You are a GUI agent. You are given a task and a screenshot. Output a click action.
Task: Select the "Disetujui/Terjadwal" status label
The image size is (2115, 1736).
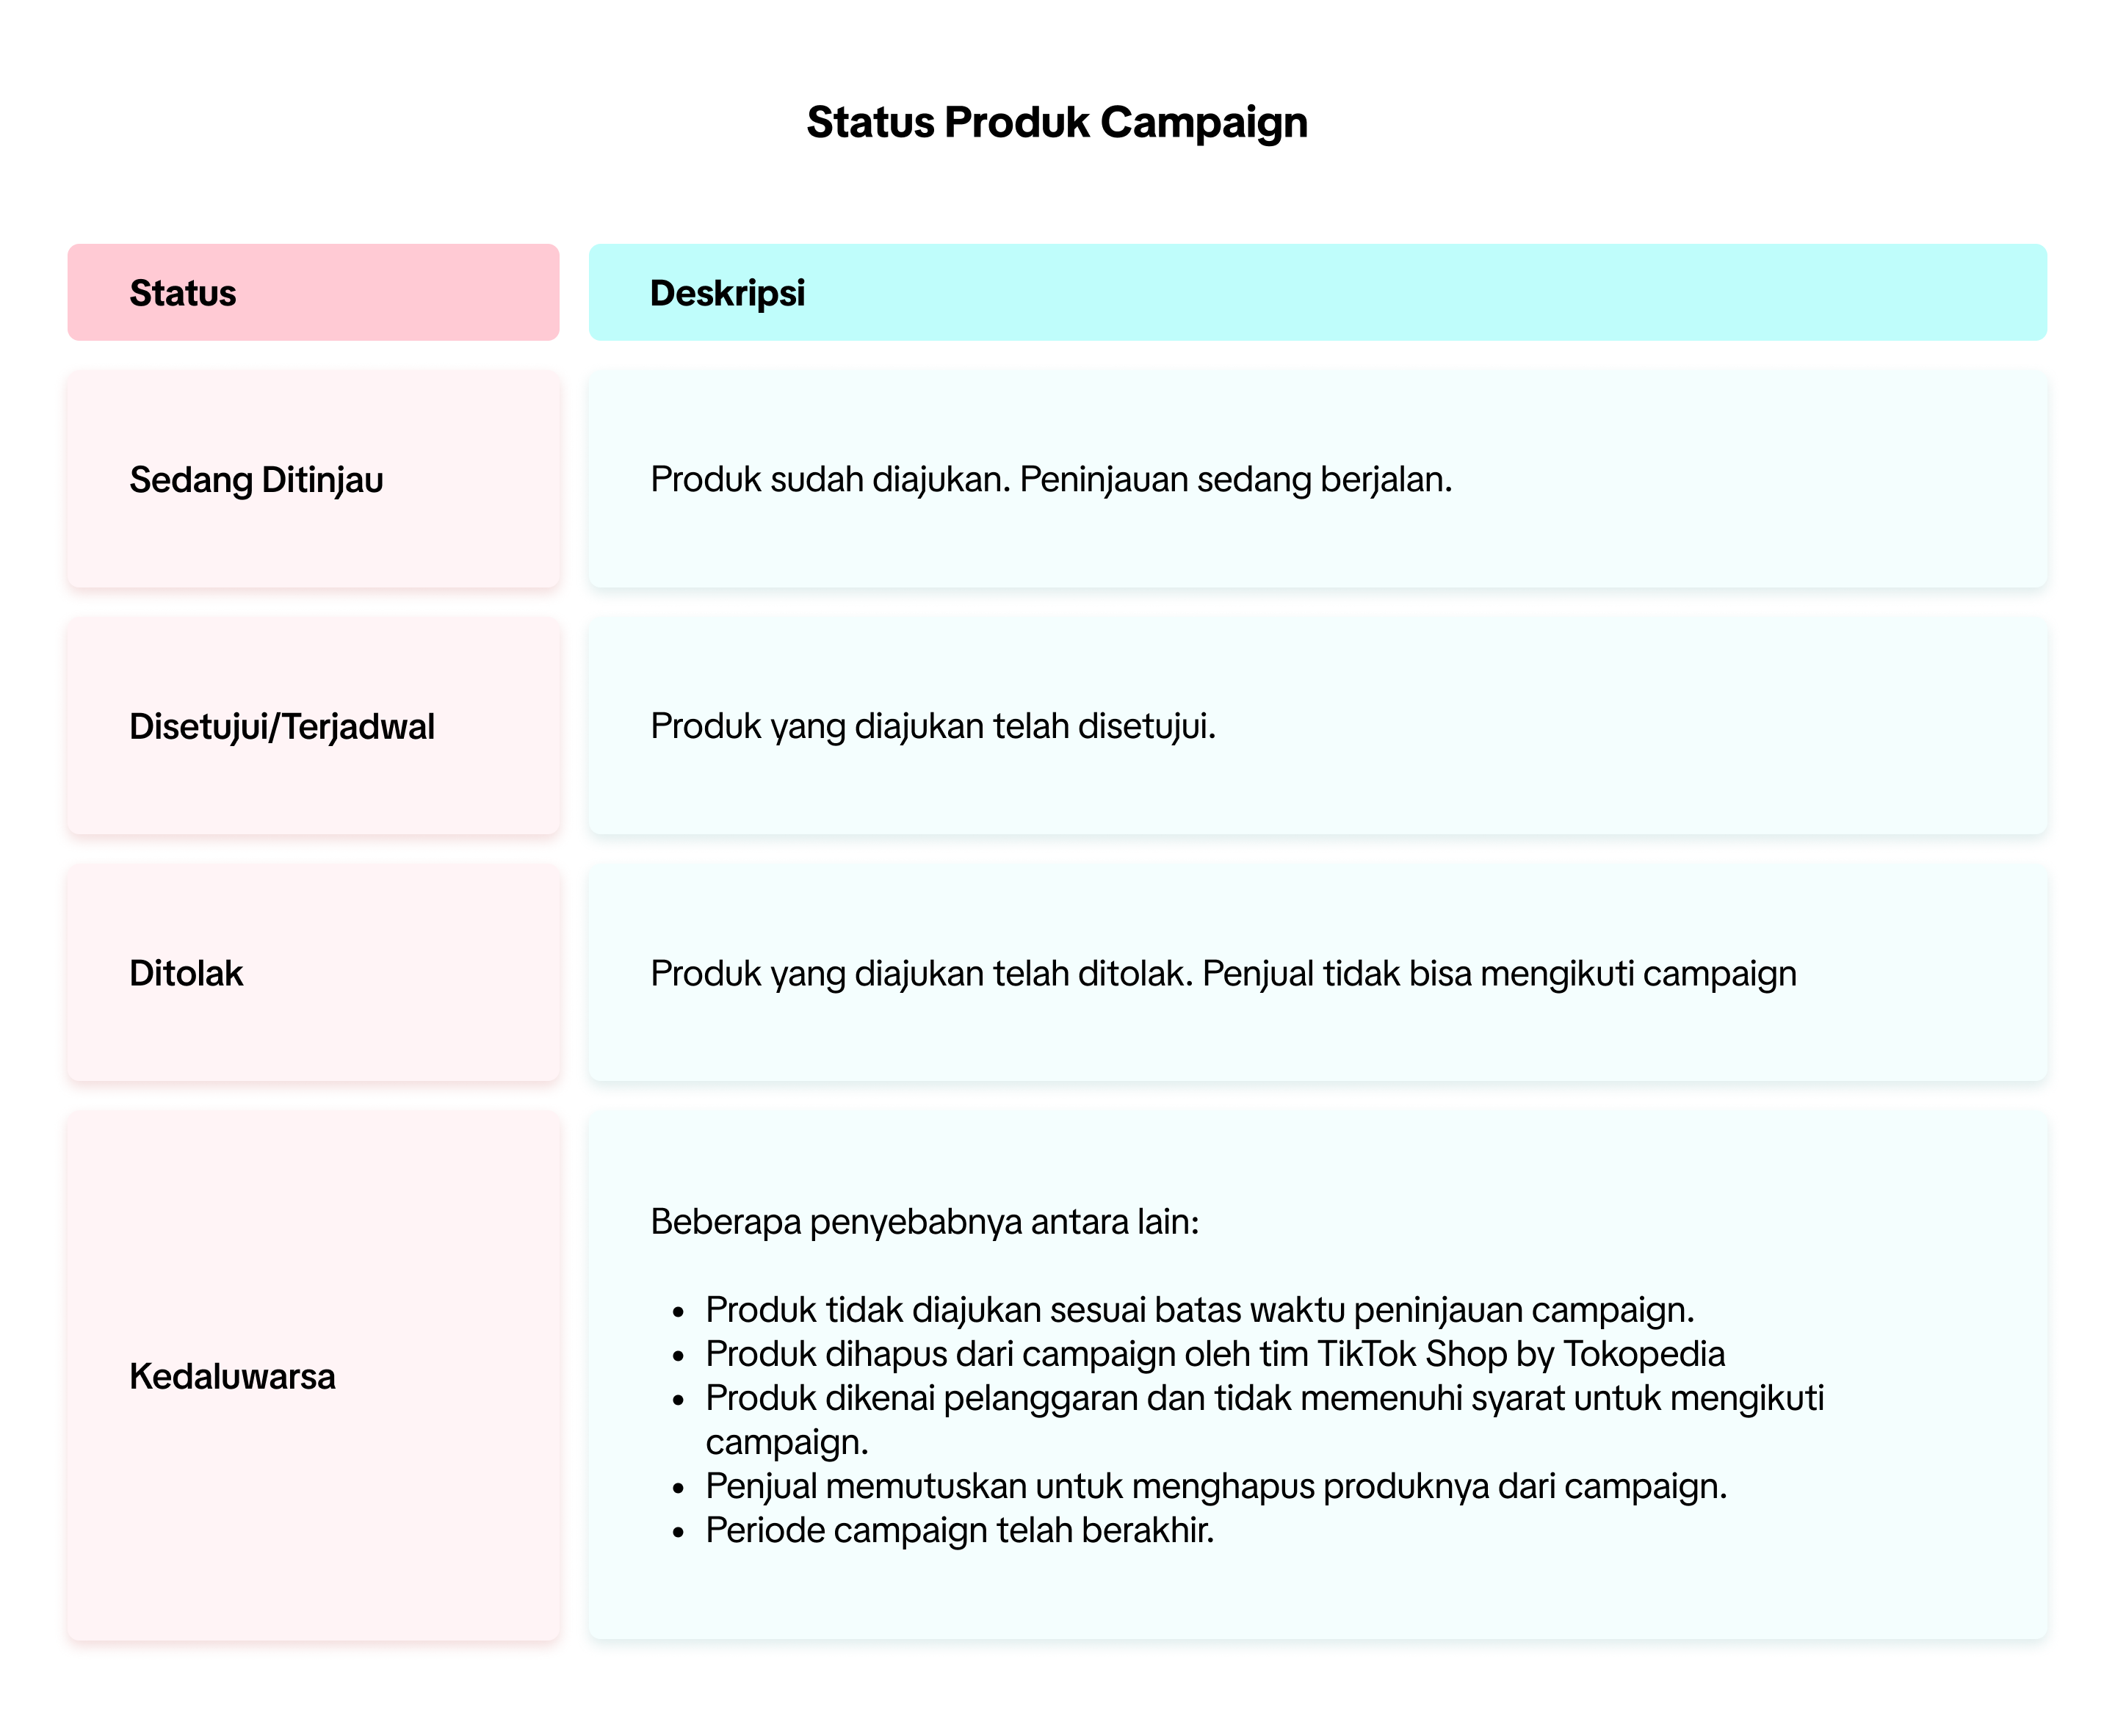282,727
